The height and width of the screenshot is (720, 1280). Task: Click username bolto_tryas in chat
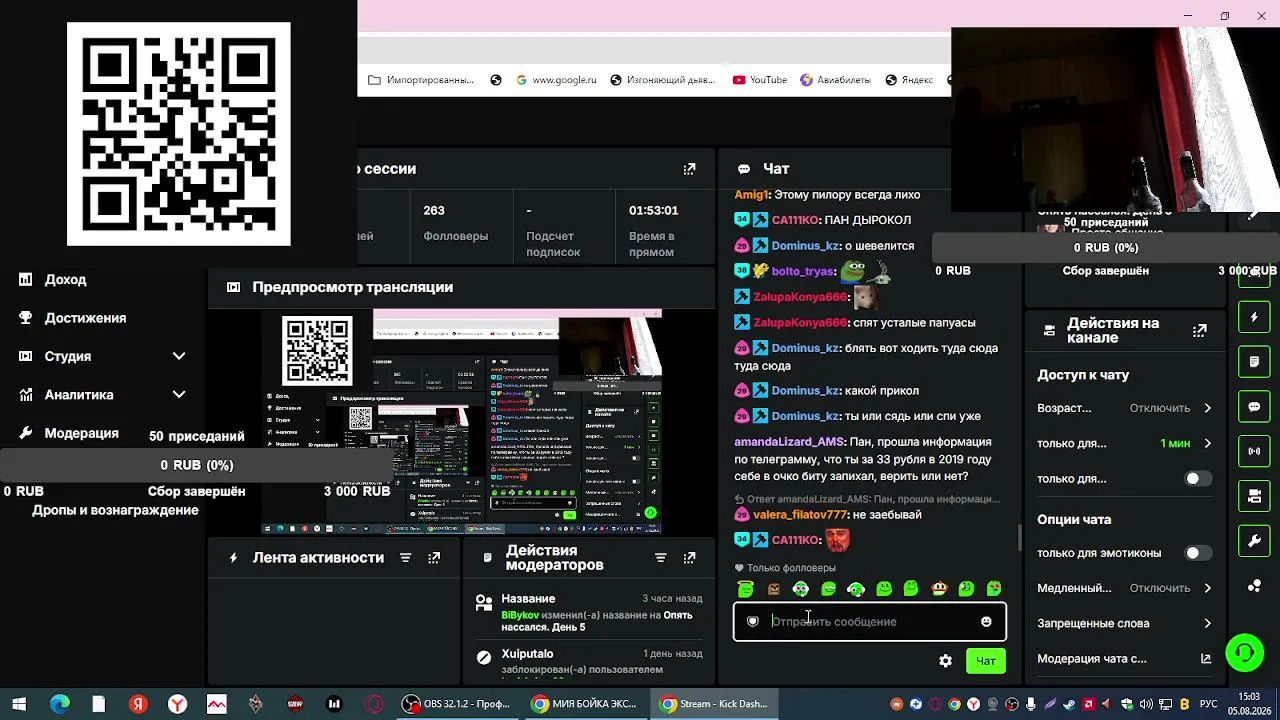point(802,272)
